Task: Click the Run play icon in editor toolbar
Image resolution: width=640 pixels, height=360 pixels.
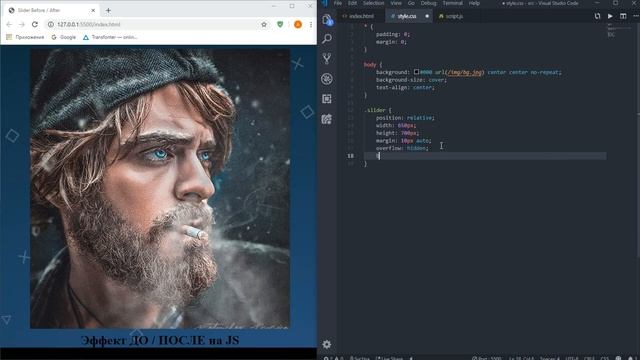Action: coord(610,16)
